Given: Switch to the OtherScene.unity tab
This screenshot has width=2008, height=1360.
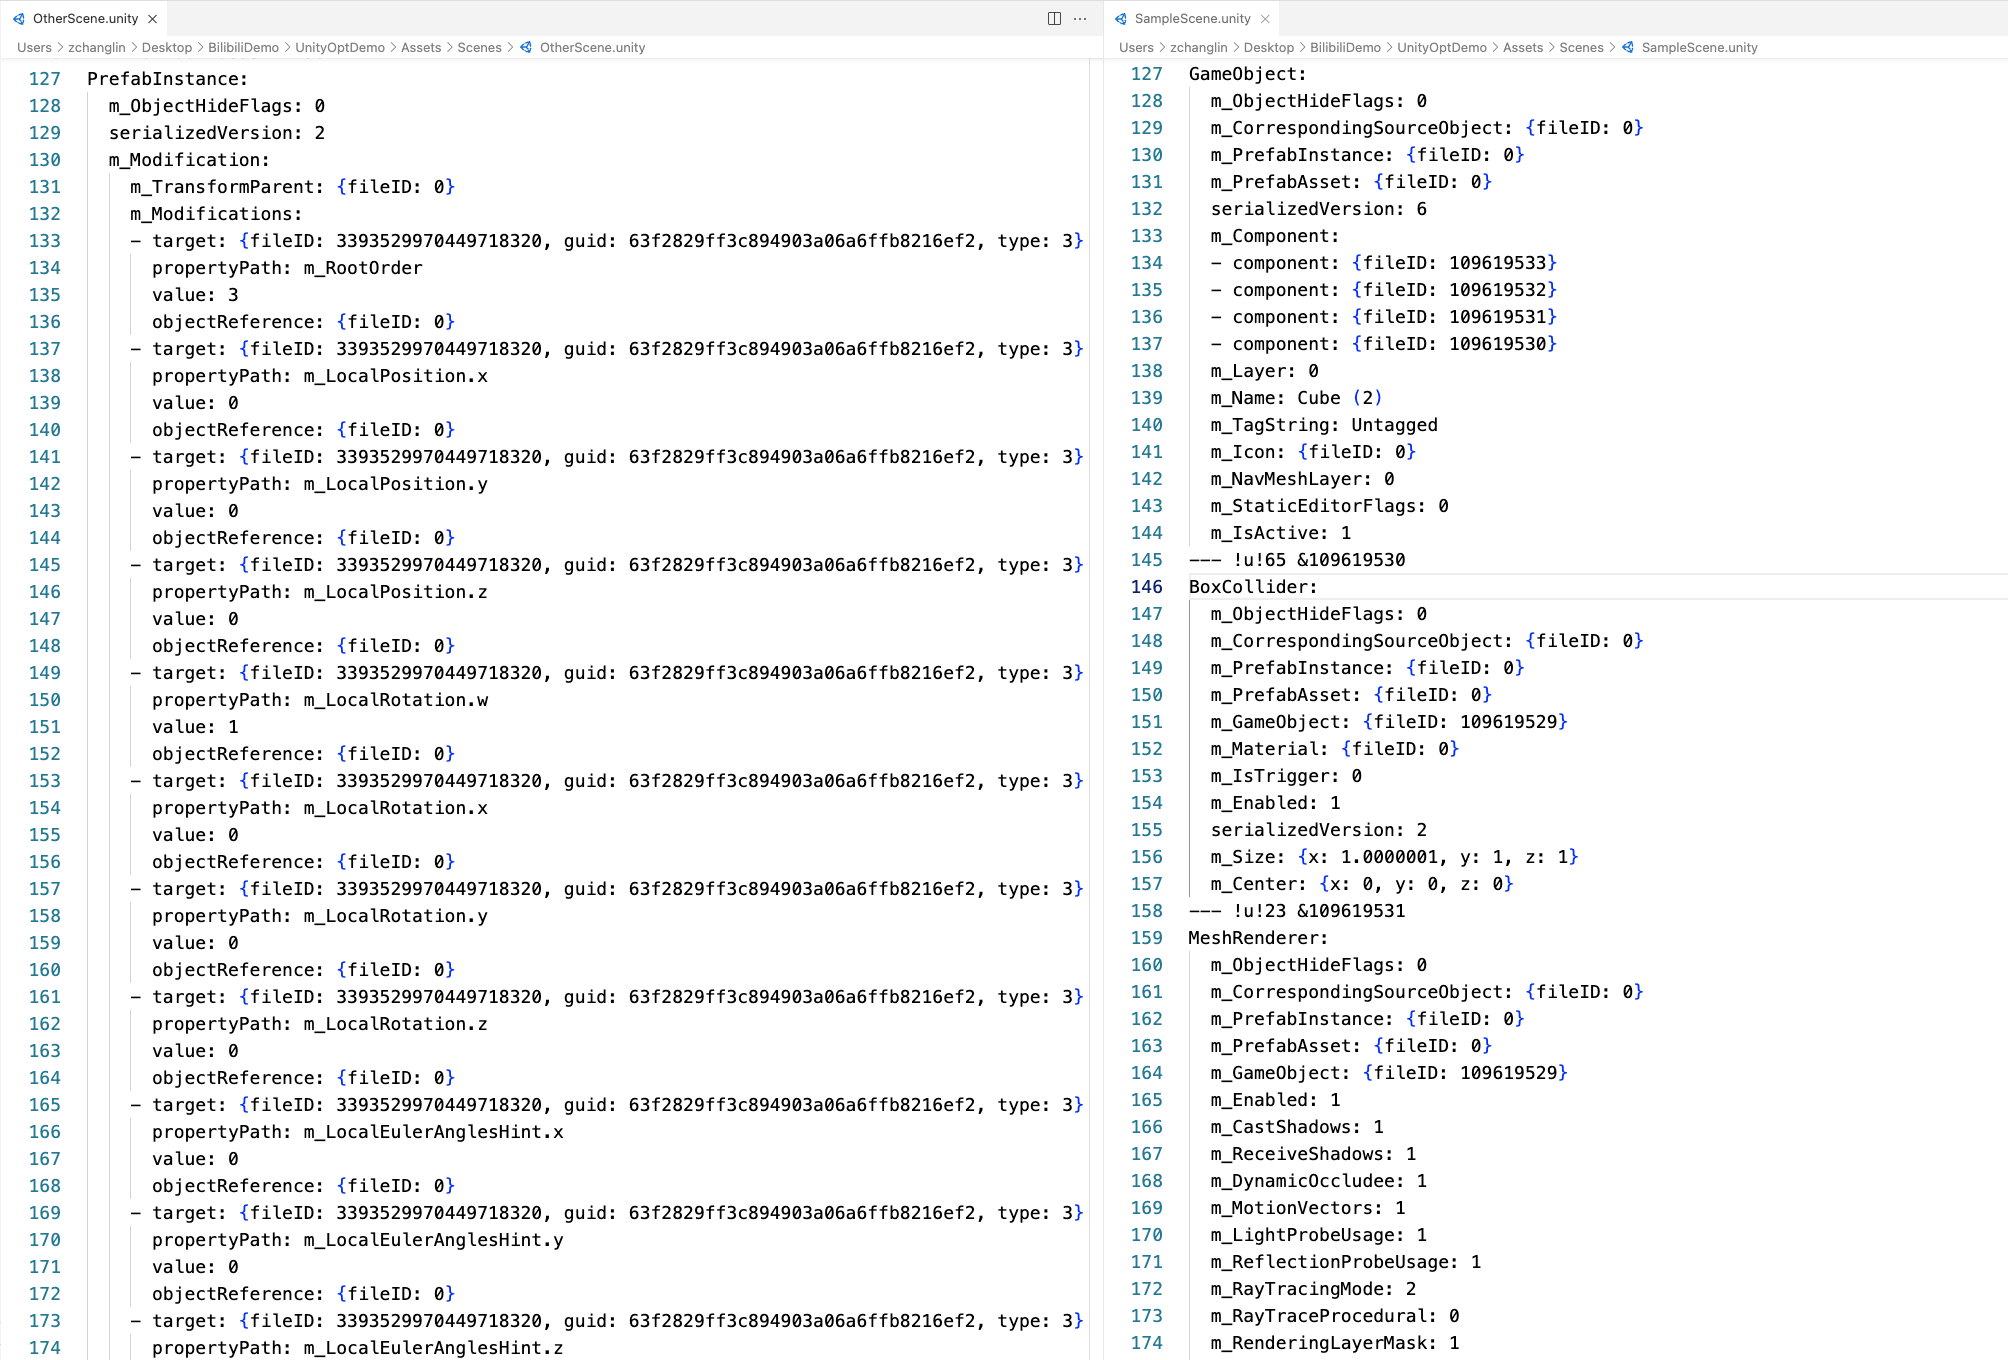Looking at the screenshot, I should (85, 19).
